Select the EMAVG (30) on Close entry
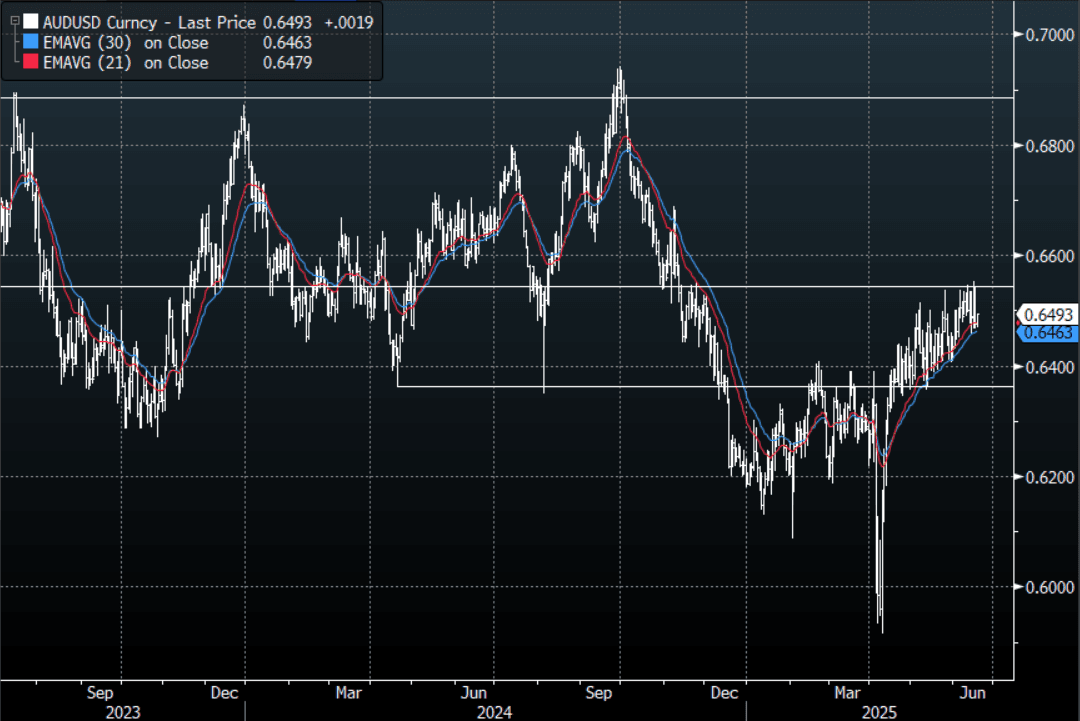This screenshot has height=721, width=1080. tap(126, 42)
